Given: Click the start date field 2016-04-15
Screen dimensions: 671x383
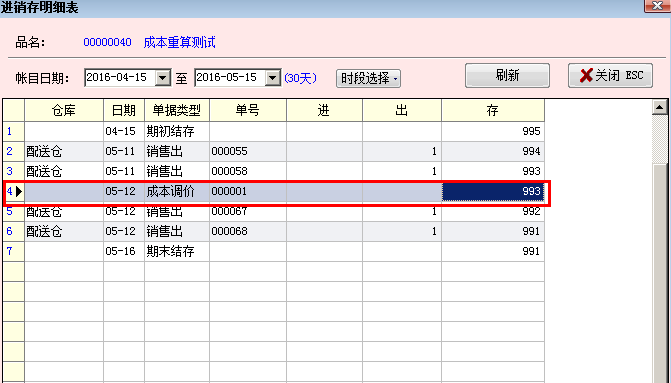Looking at the screenshot, I should [x=120, y=77].
